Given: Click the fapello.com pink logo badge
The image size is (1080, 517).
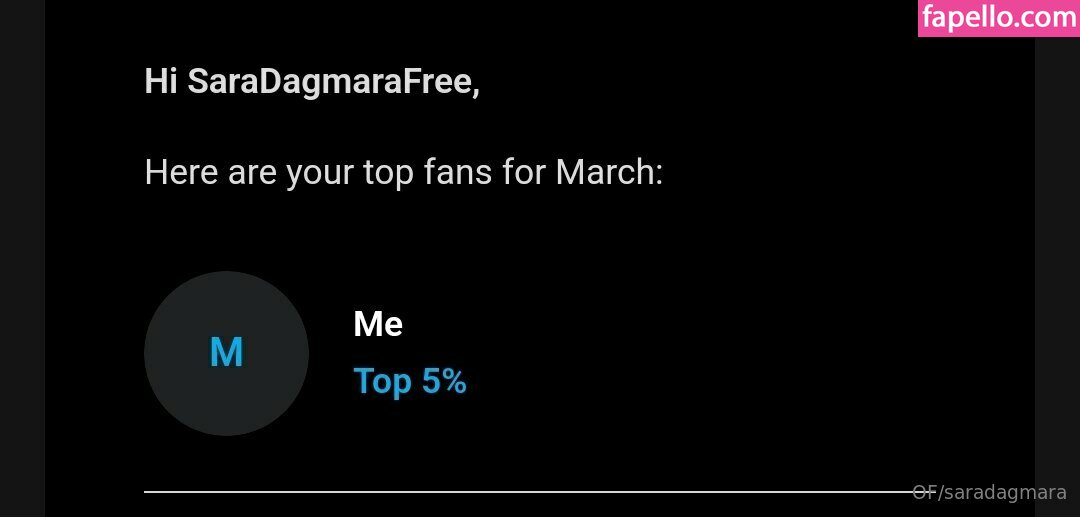Looking at the screenshot, I should (x=998, y=18).
